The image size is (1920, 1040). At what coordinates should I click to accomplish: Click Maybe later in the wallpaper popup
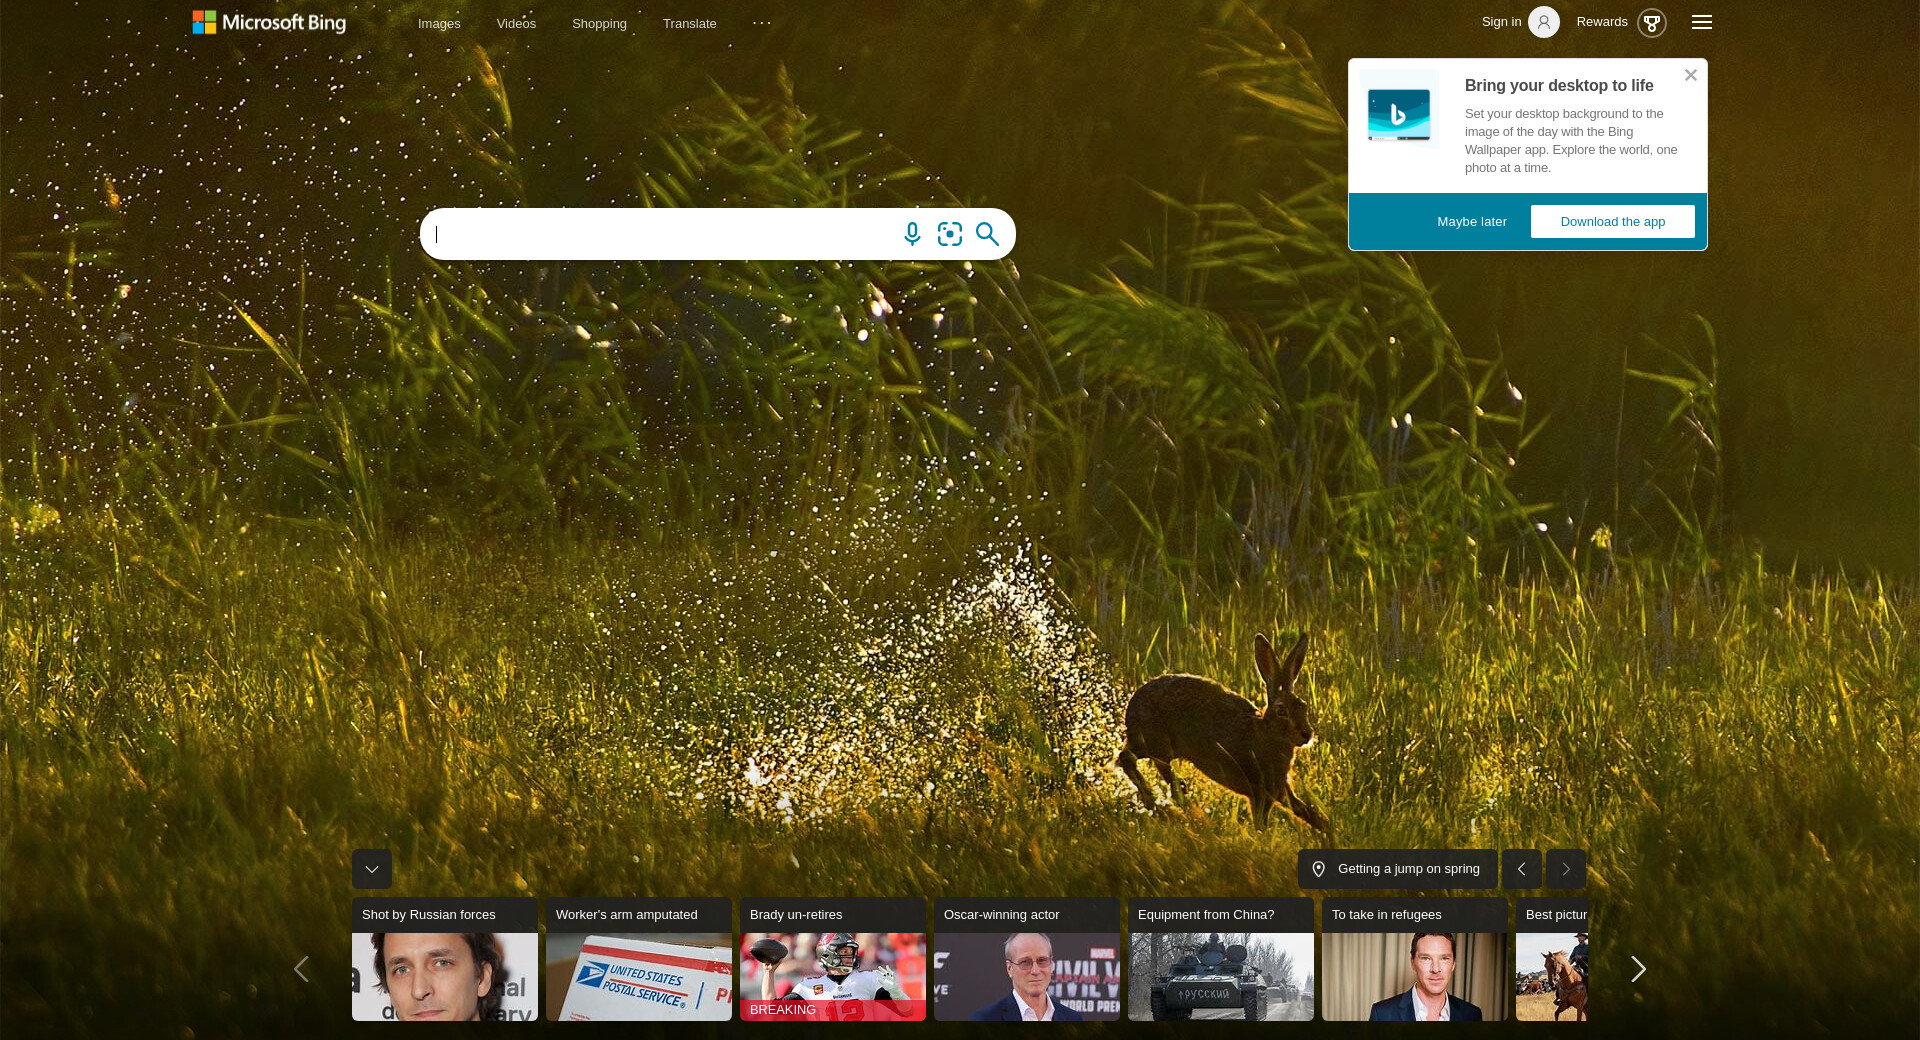click(x=1472, y=222)
